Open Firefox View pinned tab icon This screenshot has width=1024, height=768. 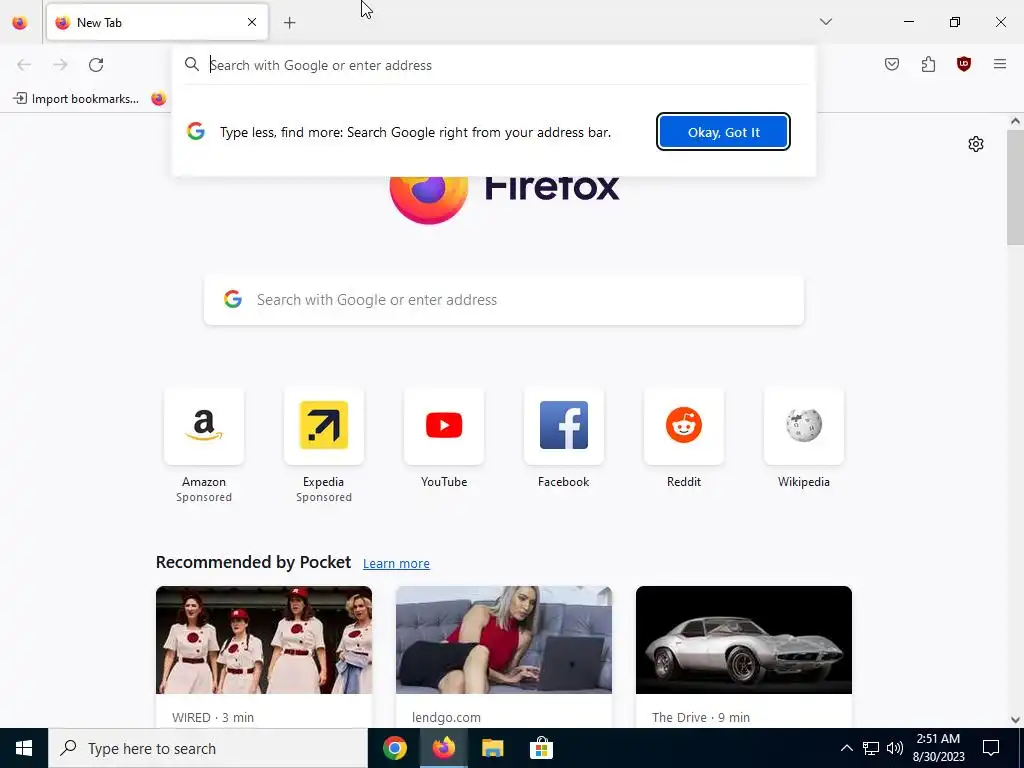tap(20, 23)
